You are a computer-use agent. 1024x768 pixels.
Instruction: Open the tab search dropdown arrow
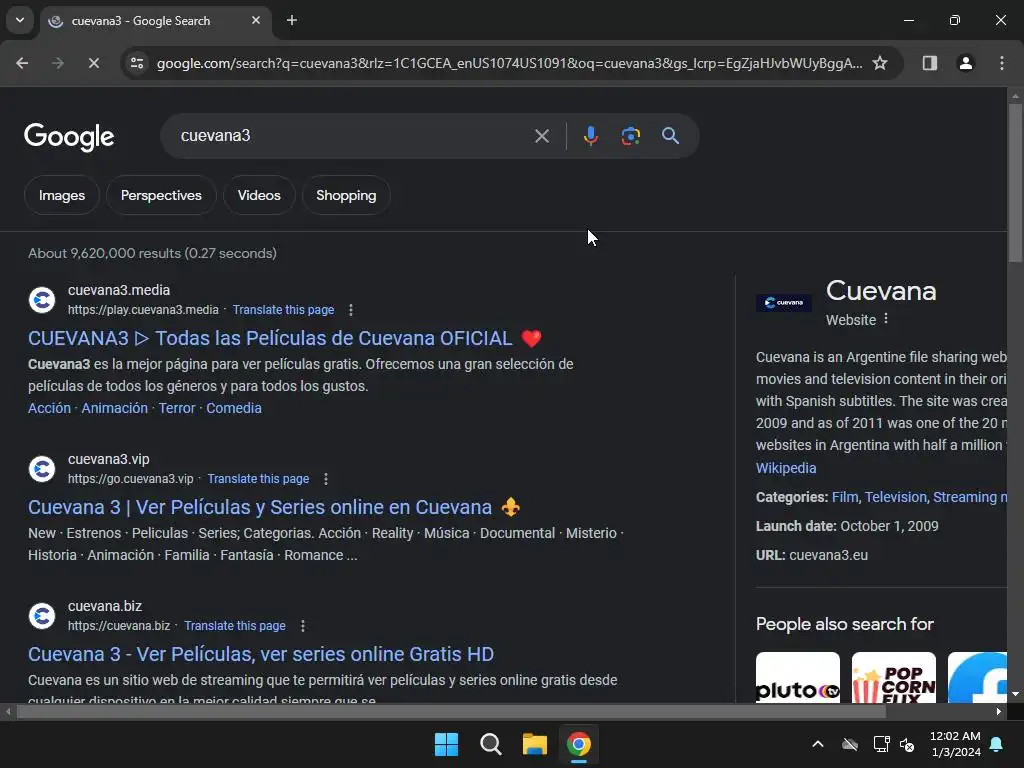(20, 20)
